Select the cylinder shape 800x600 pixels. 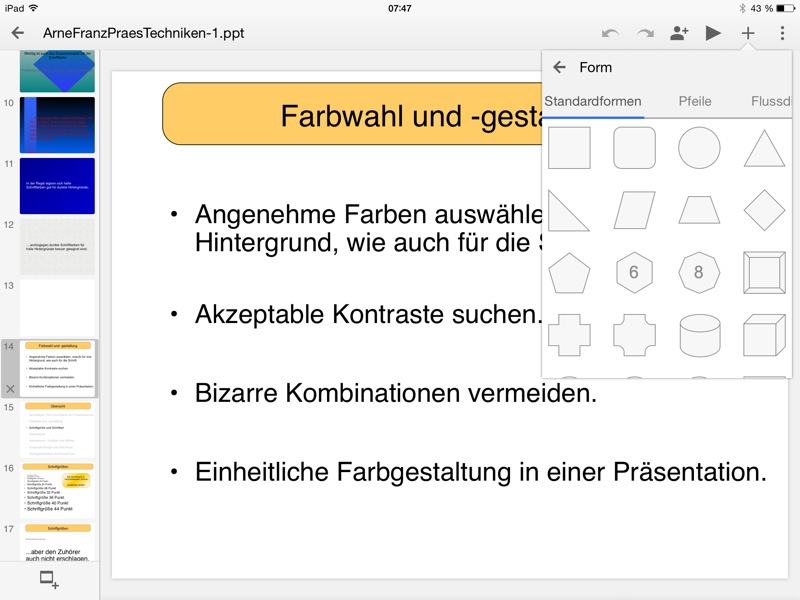point(699,334)
